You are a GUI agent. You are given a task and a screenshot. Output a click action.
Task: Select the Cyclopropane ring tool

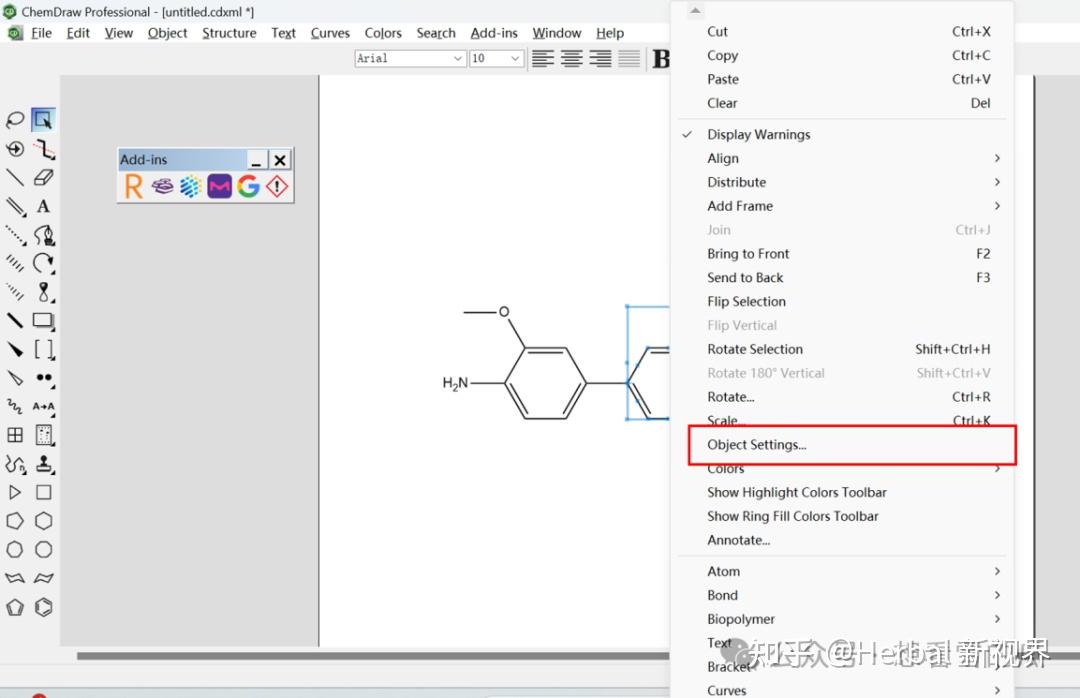(x=14, y=493)
